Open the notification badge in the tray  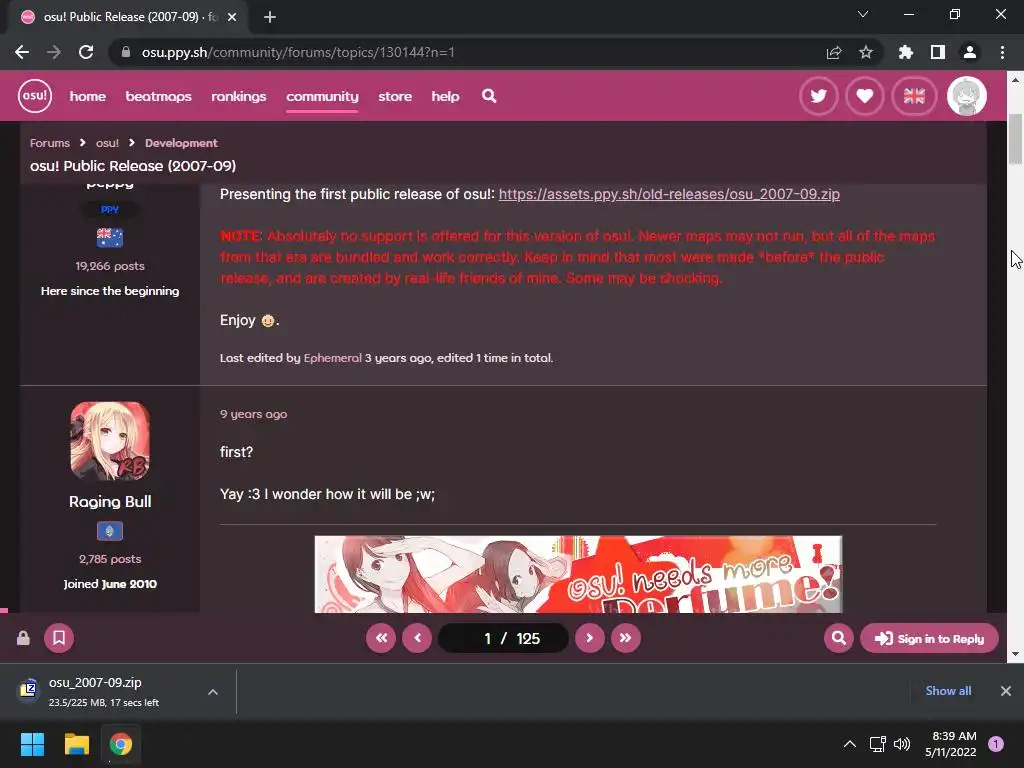996,744
